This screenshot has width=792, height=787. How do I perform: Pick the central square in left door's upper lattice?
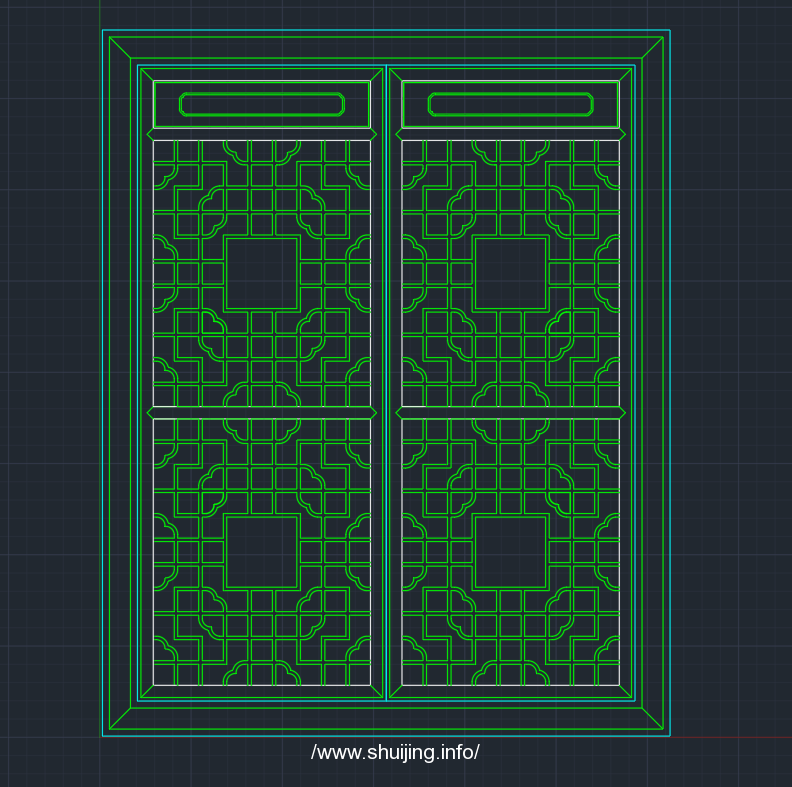pyautogui.click(x=262, y=273)
